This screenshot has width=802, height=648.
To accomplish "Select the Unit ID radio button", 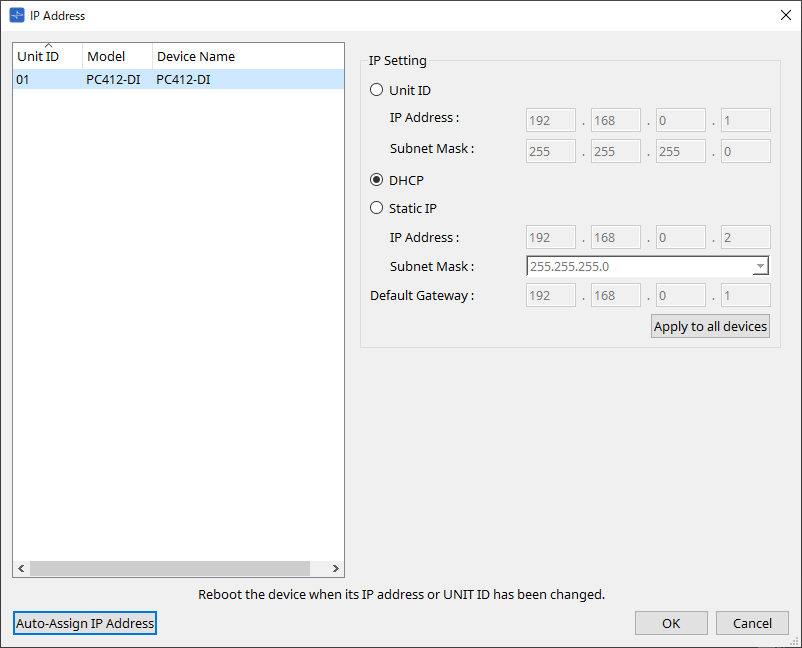I will (x=376, y=90).
